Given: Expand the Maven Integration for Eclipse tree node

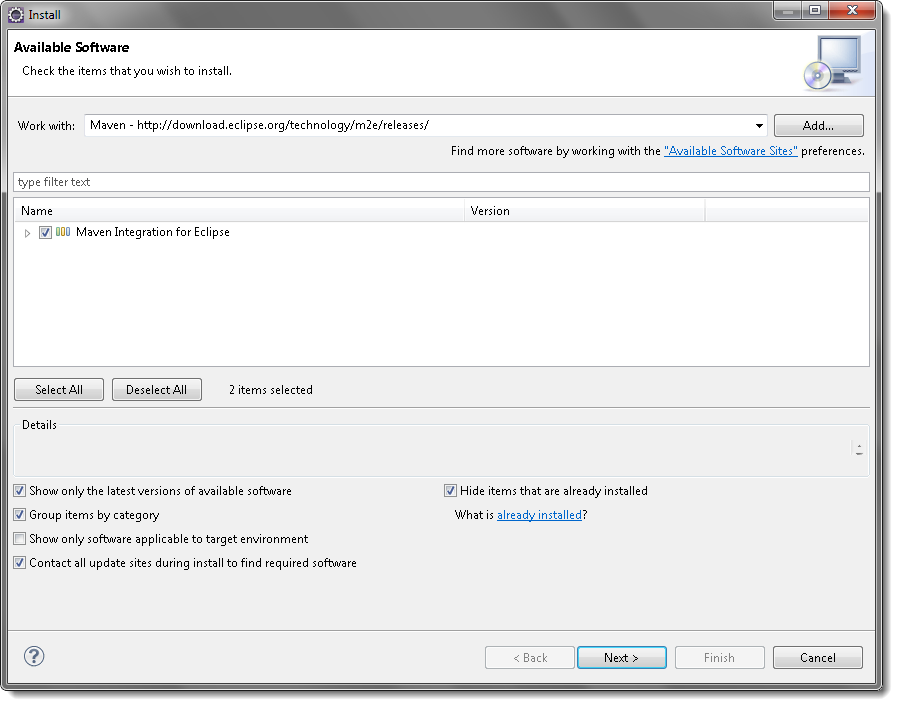Looking at the screenshot, I should (x=27, y=233).
